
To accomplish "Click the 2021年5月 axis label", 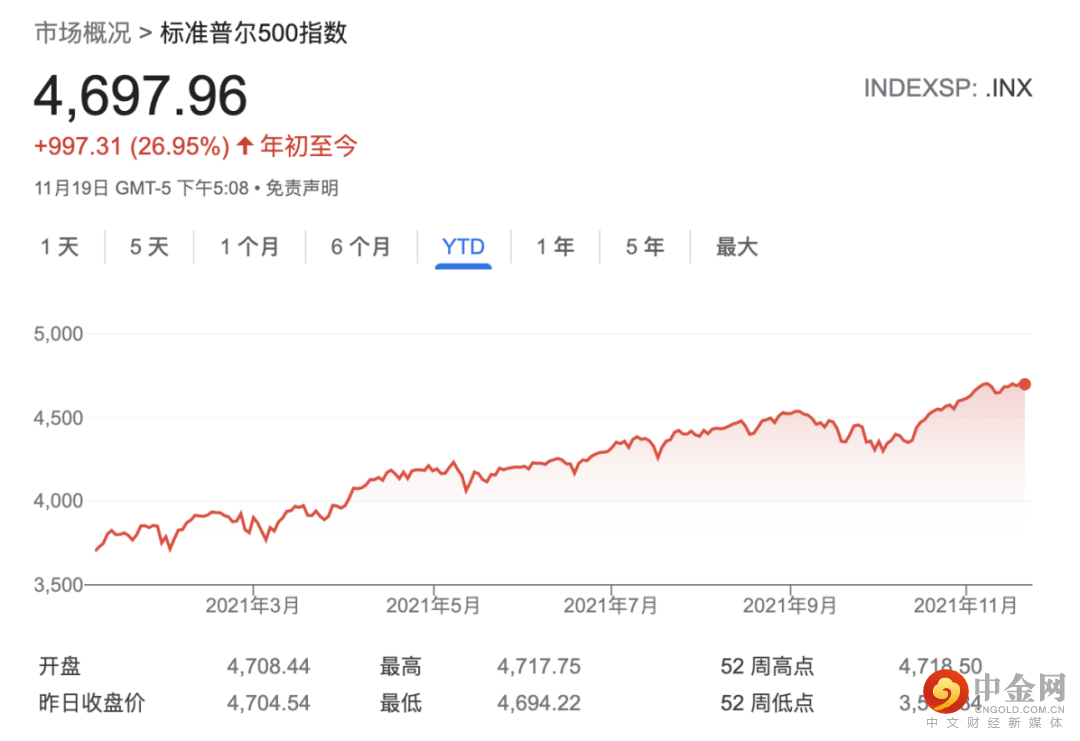I will tap(433, 605).
